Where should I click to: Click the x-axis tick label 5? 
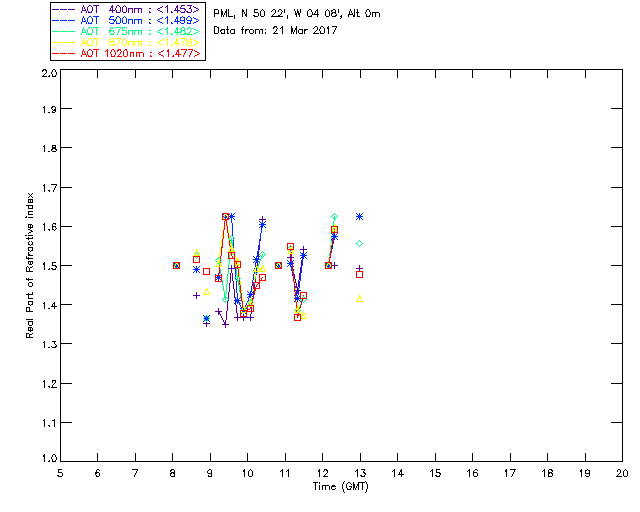[x=60, y=473]
